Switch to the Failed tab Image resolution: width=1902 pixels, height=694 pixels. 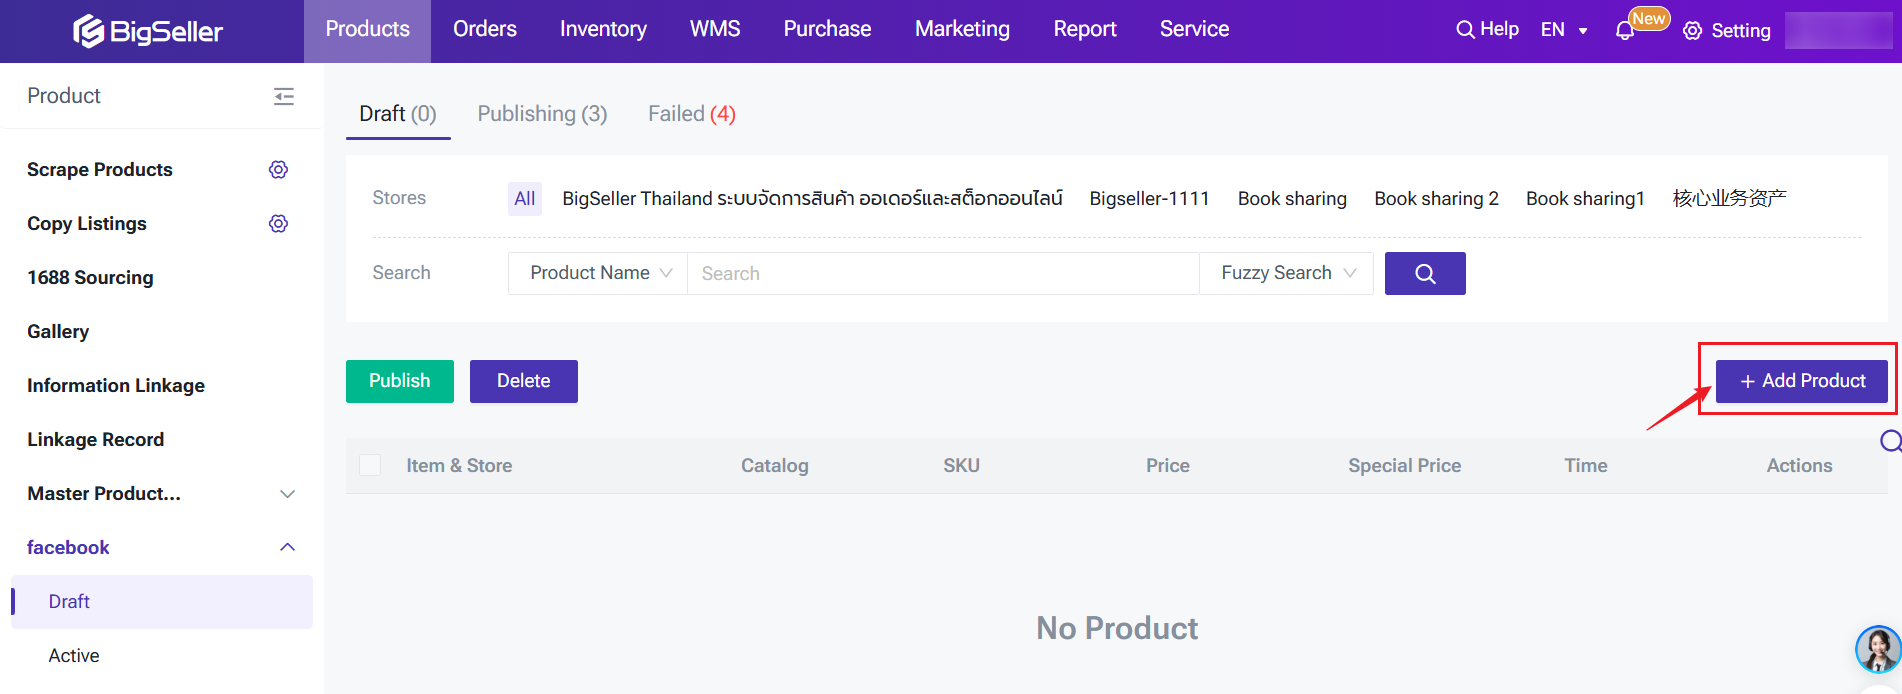click(691, 114)
